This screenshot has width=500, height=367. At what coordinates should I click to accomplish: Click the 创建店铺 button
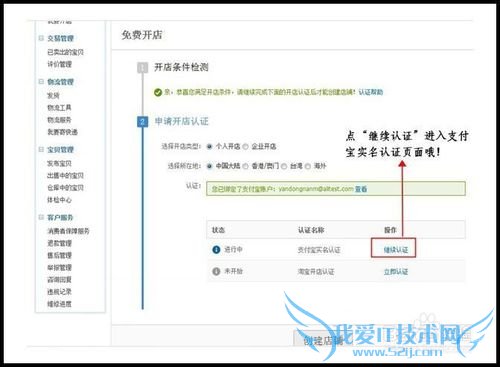click(323, 340)
